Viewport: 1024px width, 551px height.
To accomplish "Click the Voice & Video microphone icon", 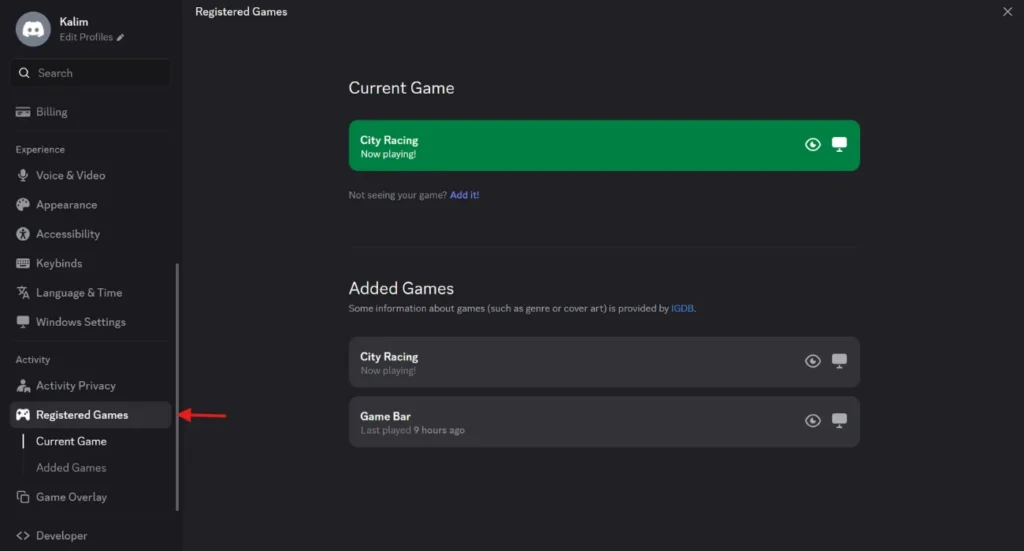I will coord(23,175).
